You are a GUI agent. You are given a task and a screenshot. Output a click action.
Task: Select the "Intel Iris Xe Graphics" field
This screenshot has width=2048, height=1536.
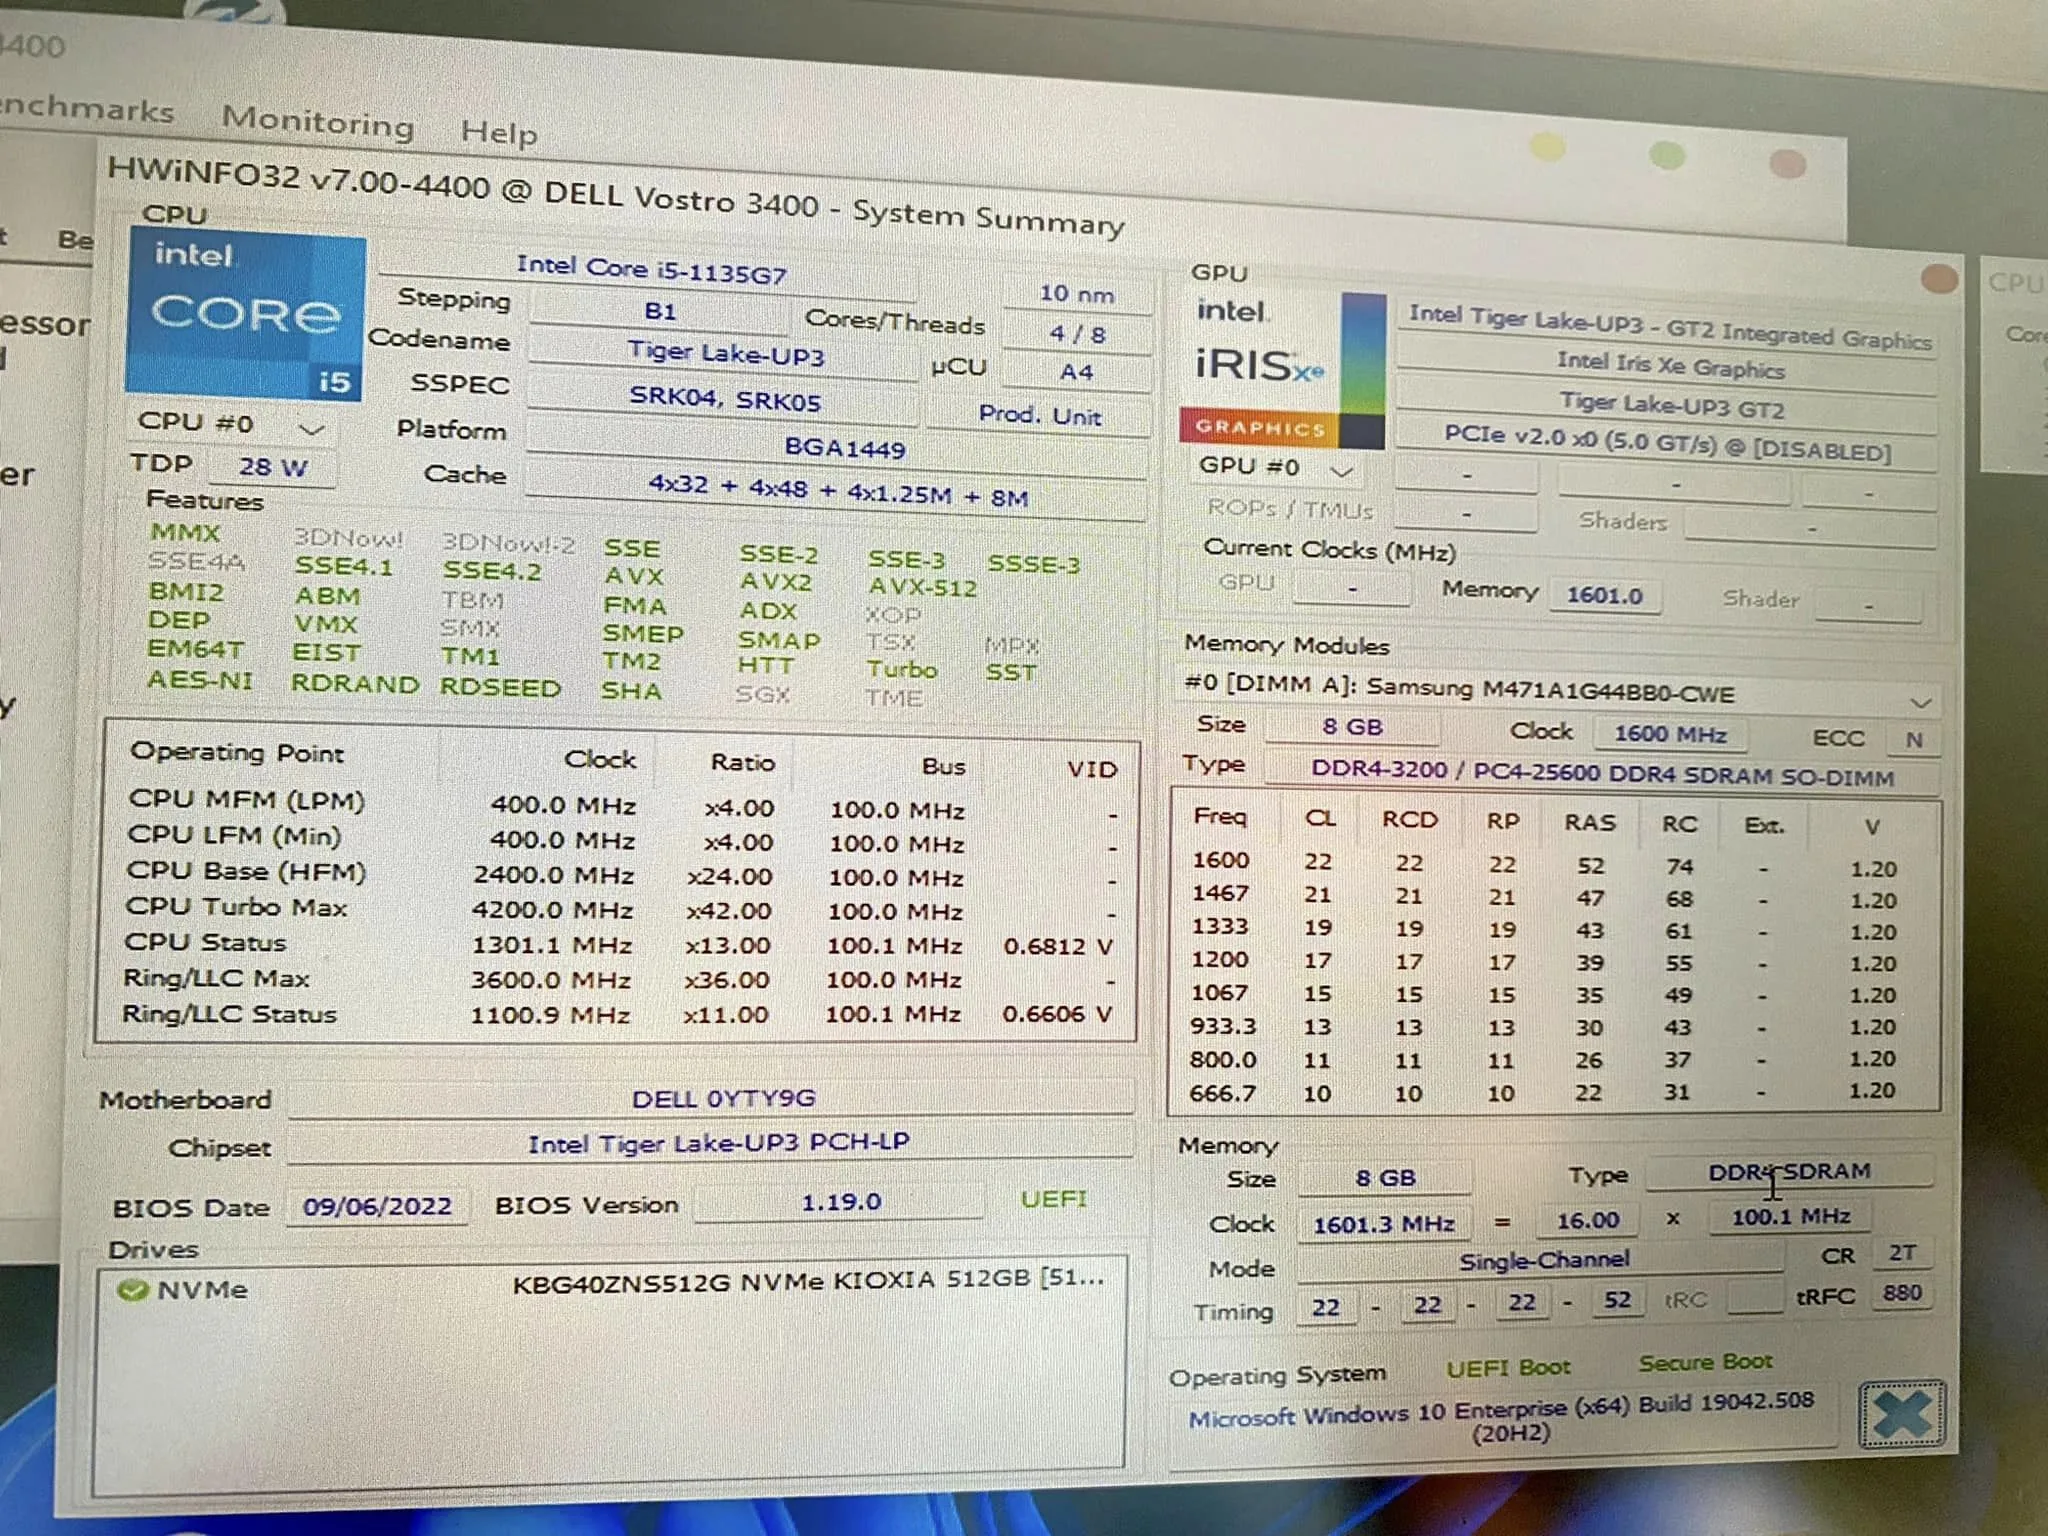1668,366
